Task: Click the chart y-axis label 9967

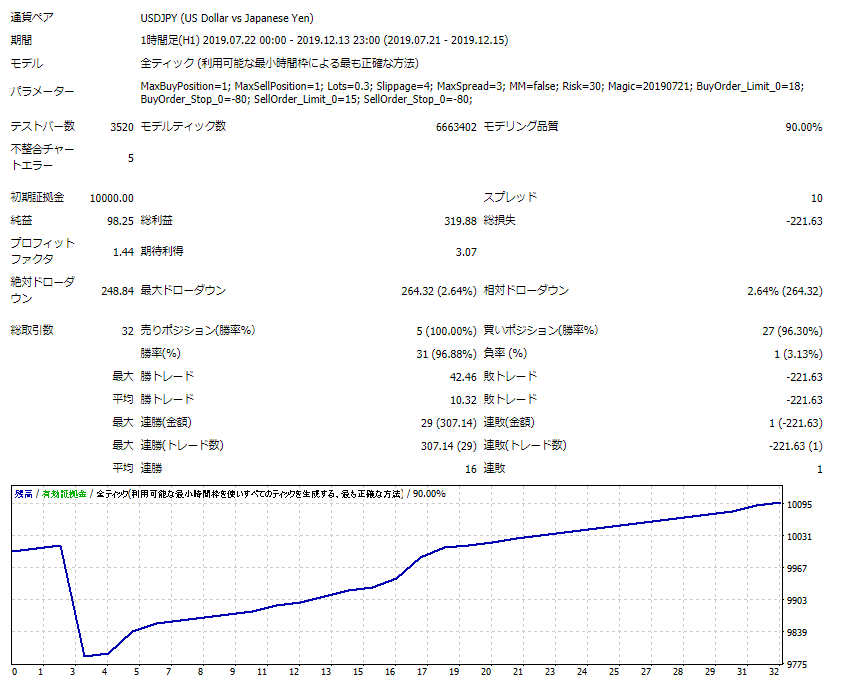Action: 797,569
